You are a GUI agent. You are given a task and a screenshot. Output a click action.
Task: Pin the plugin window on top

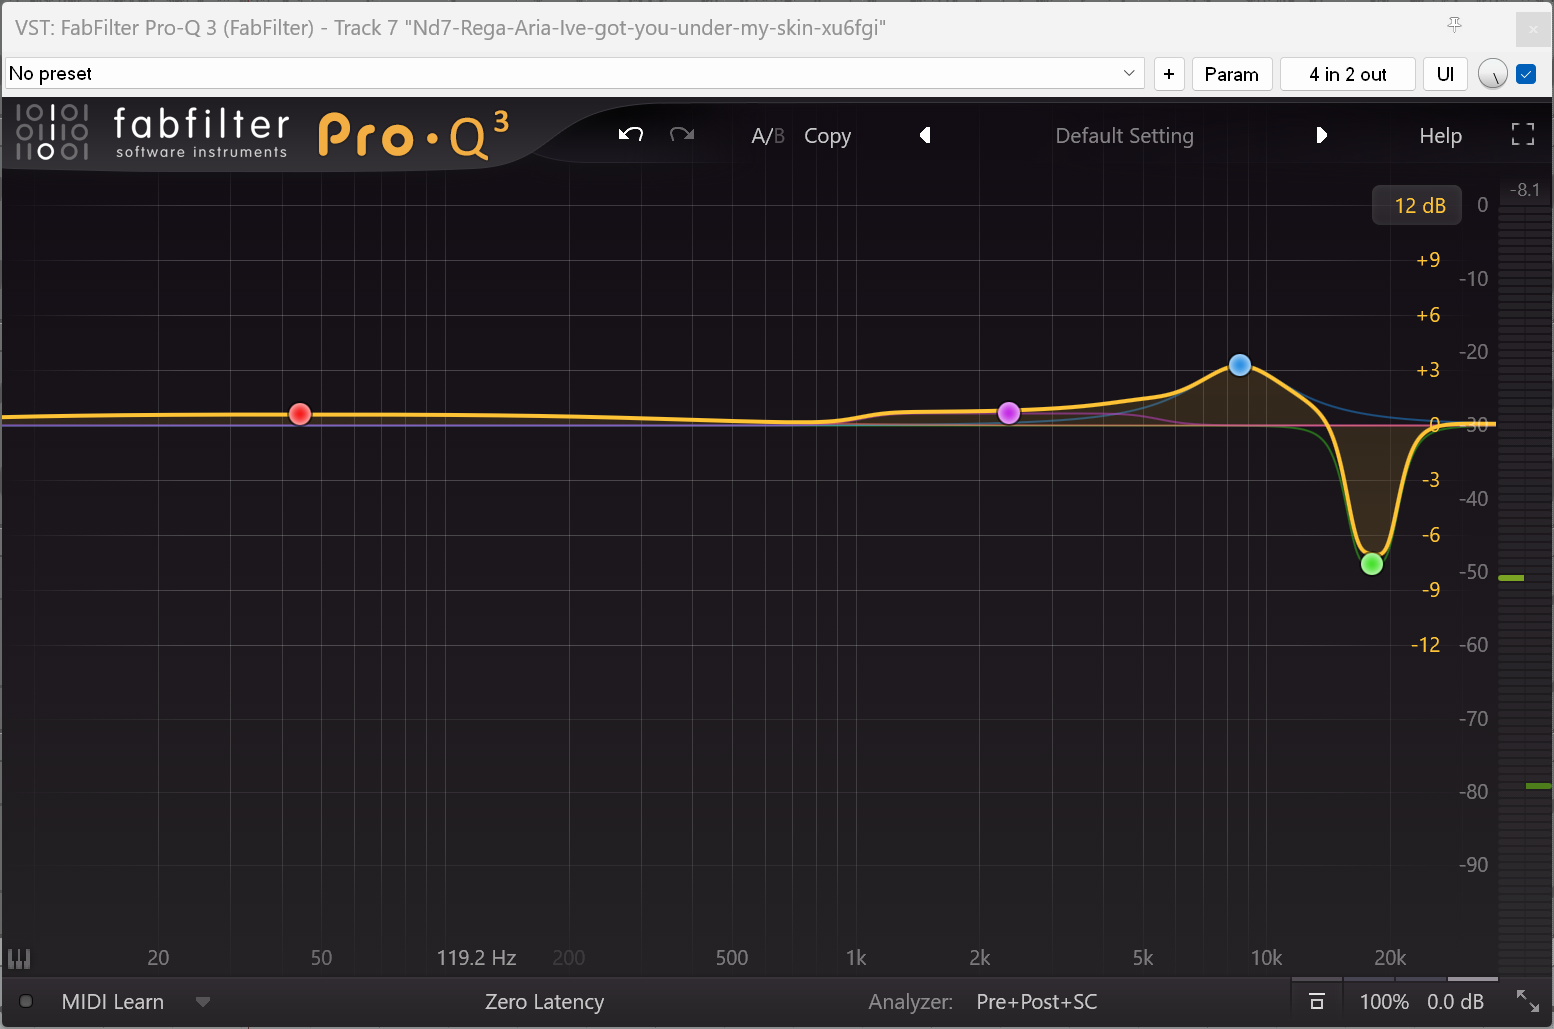click(1455, 26)
